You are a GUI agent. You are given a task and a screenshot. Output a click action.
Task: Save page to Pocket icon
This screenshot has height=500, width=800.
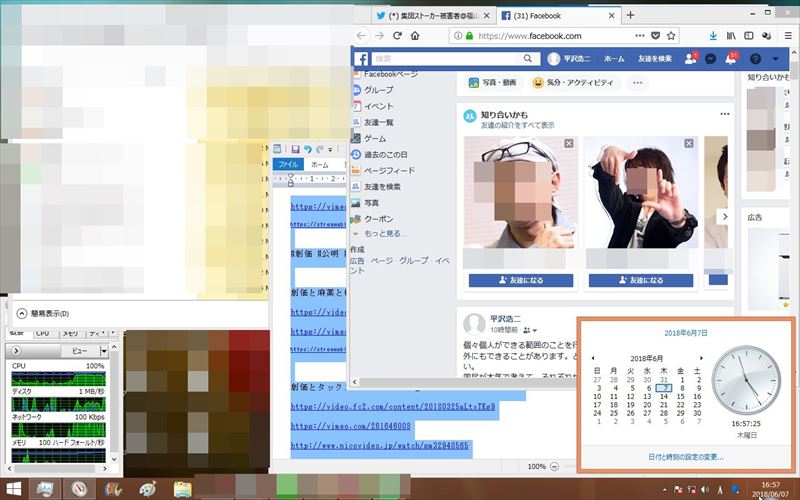[656, 36]
